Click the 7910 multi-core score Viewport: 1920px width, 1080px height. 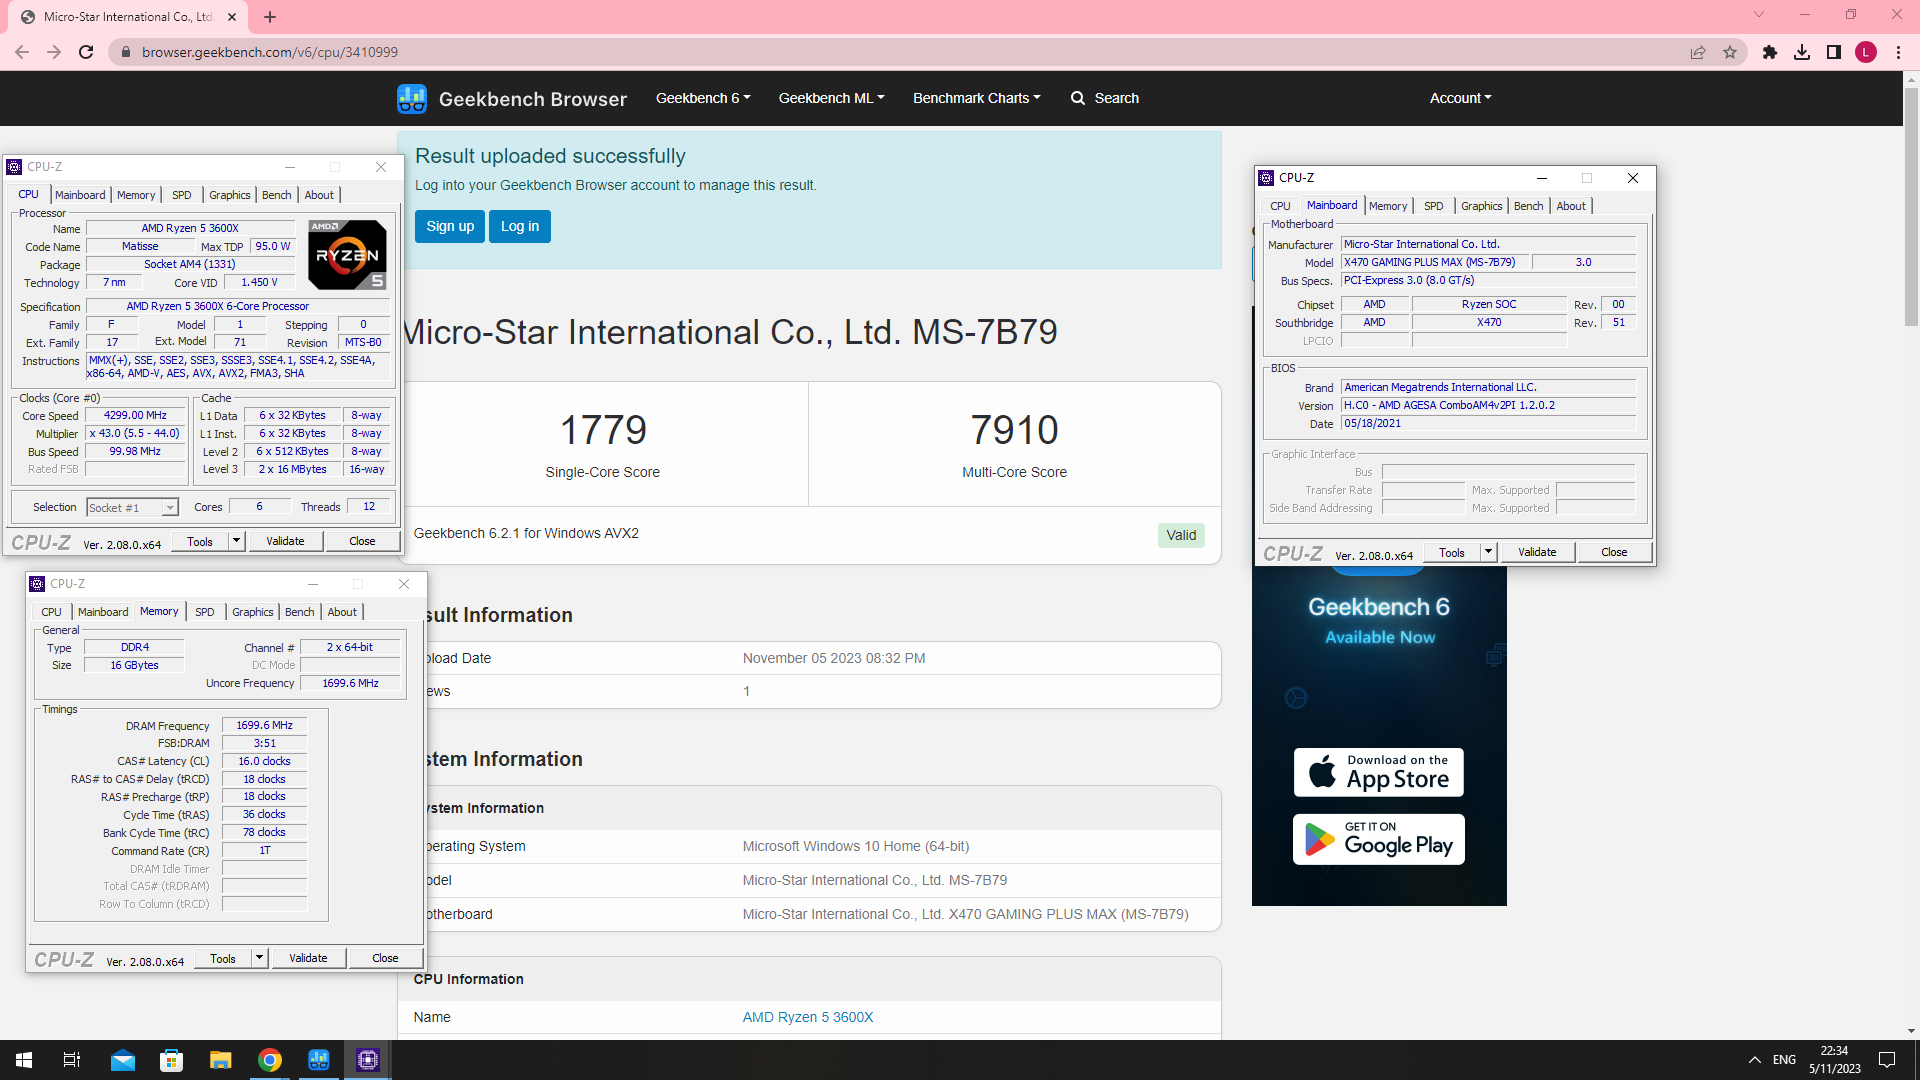1014,430
